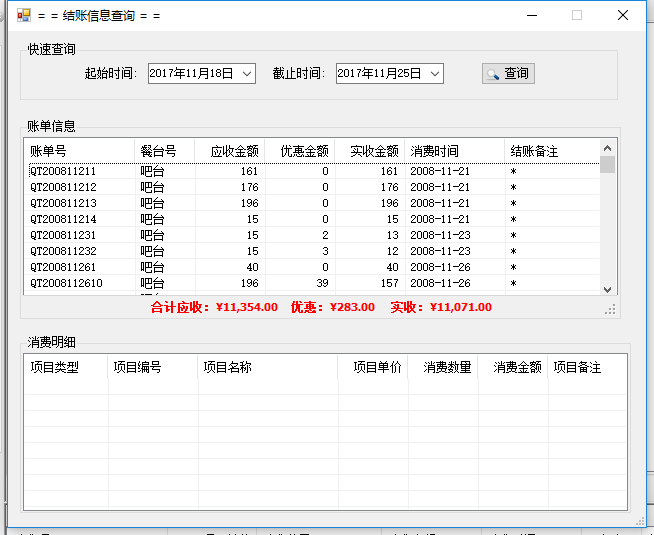
Task: Click the 查询 search button
Action: [508, 73]
